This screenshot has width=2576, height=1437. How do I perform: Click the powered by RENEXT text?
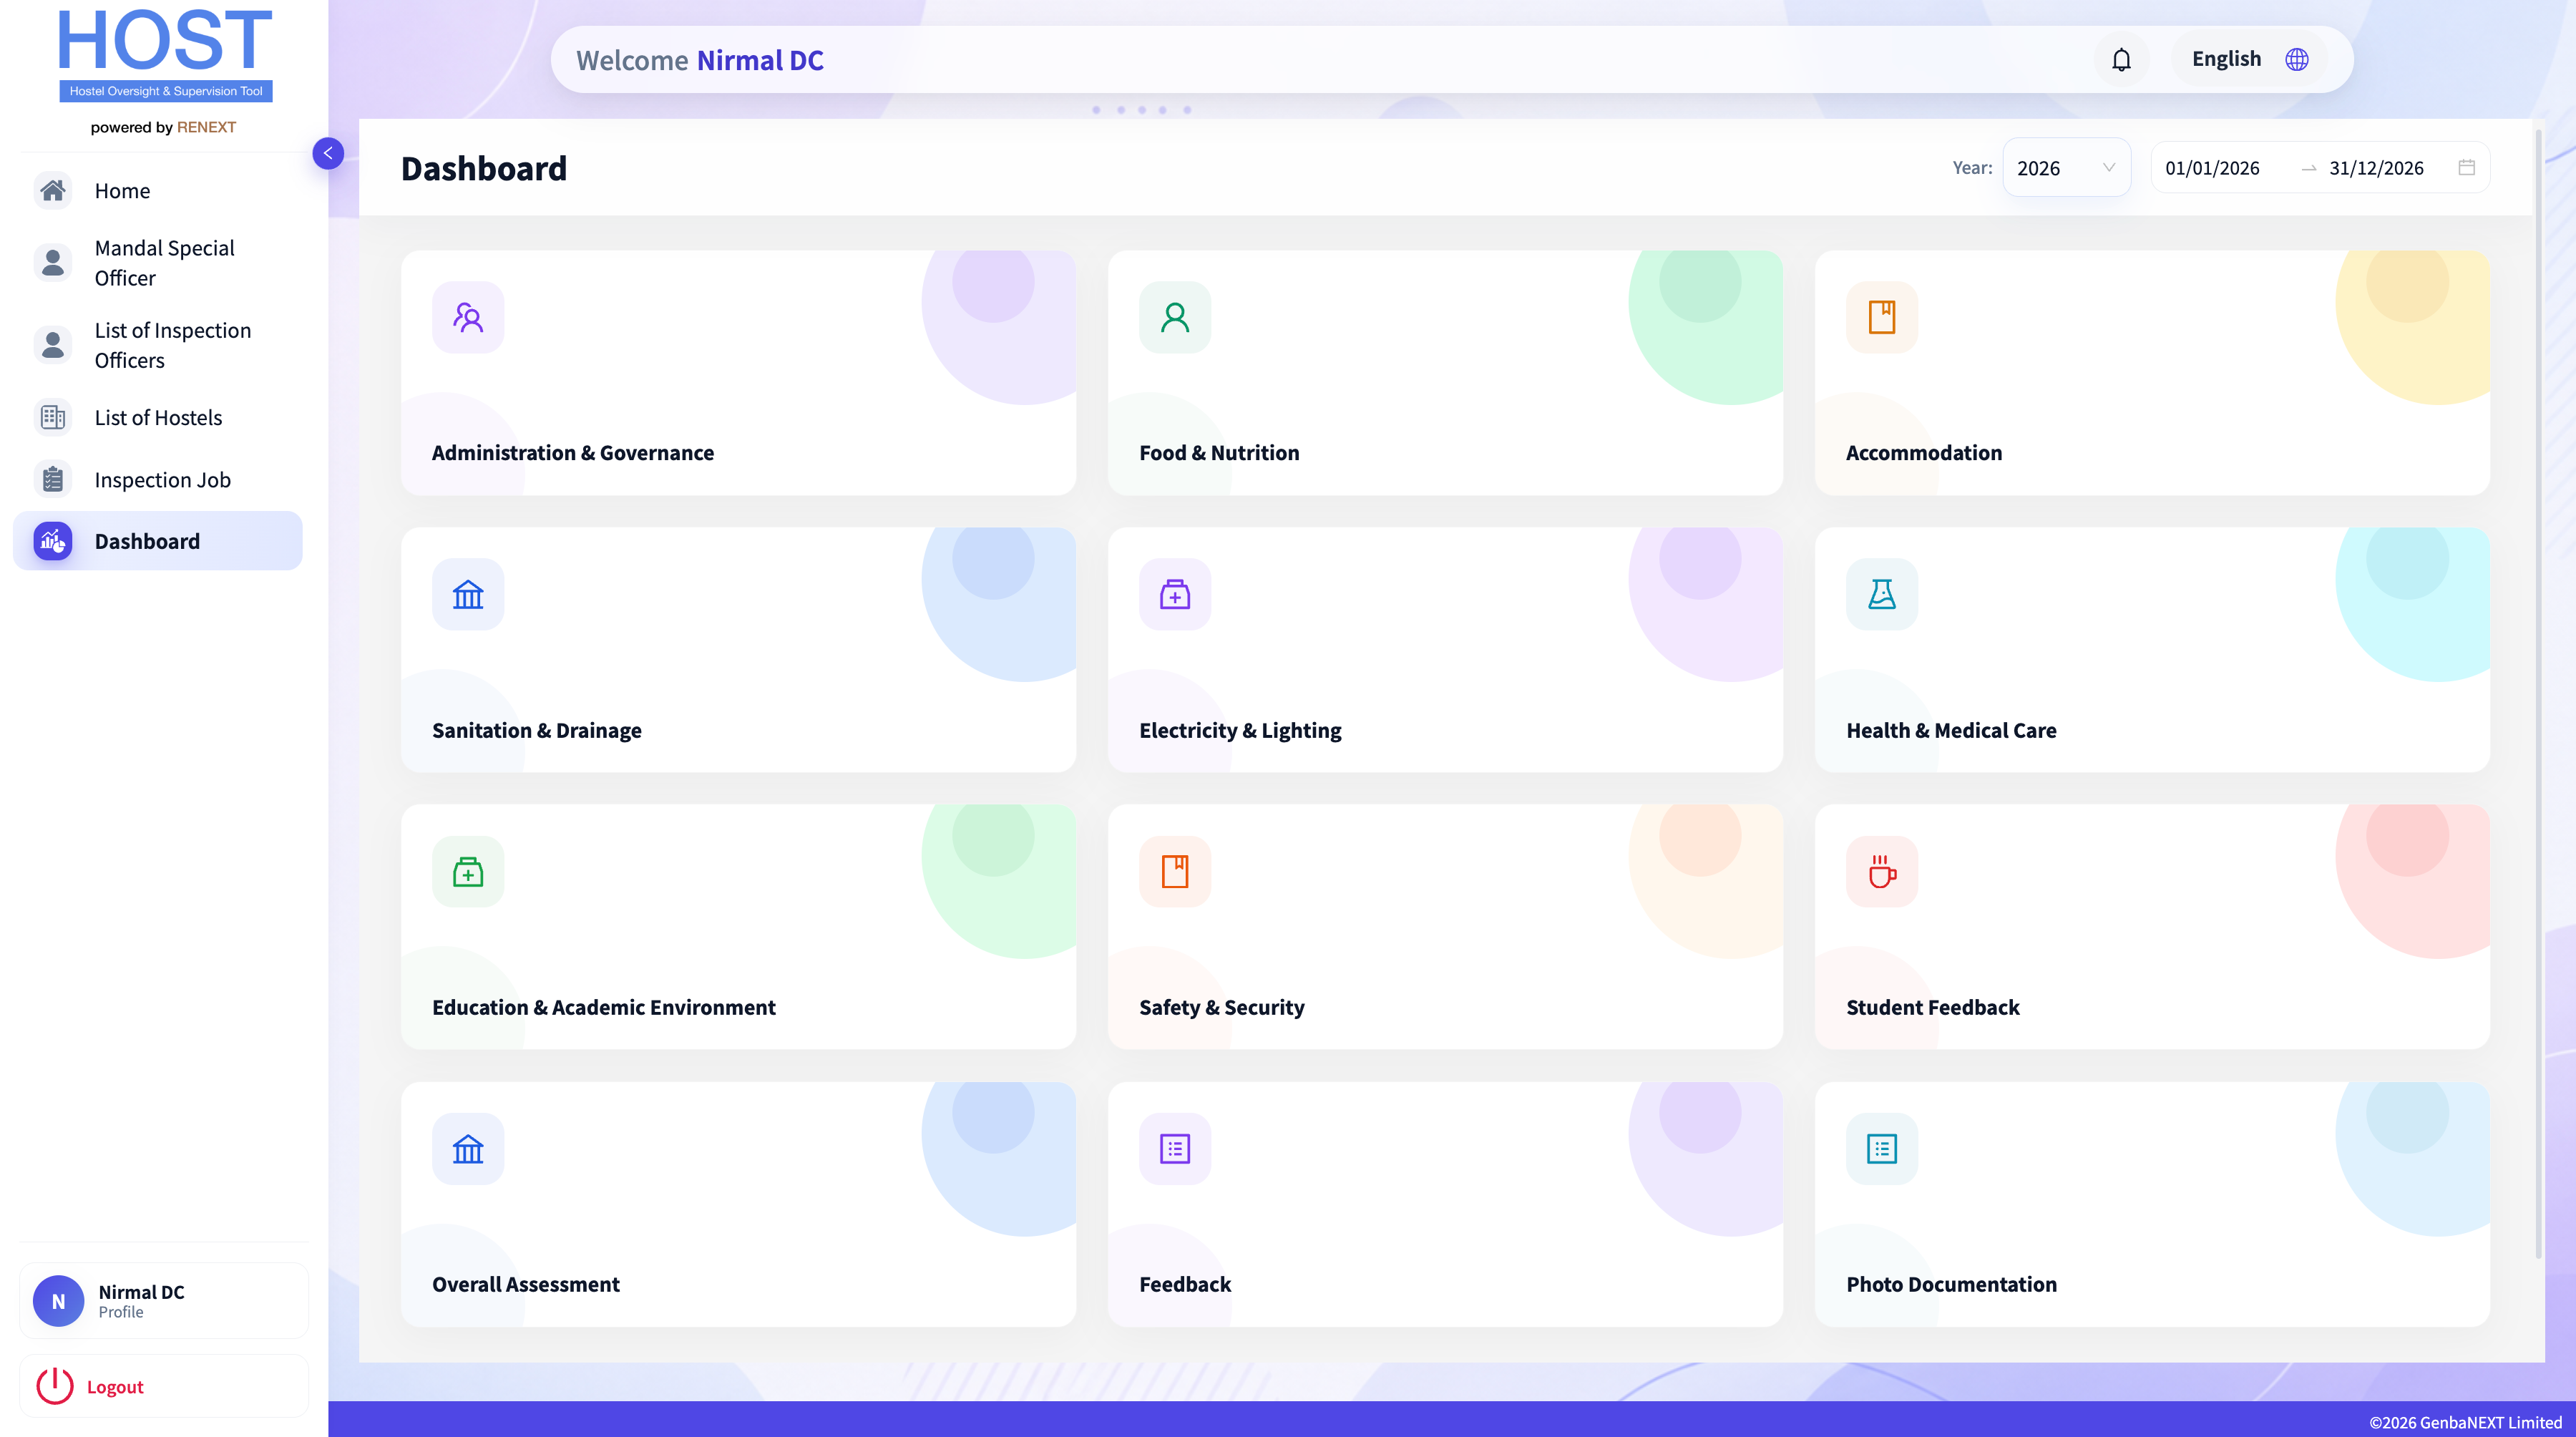click(x=163, y=127)
